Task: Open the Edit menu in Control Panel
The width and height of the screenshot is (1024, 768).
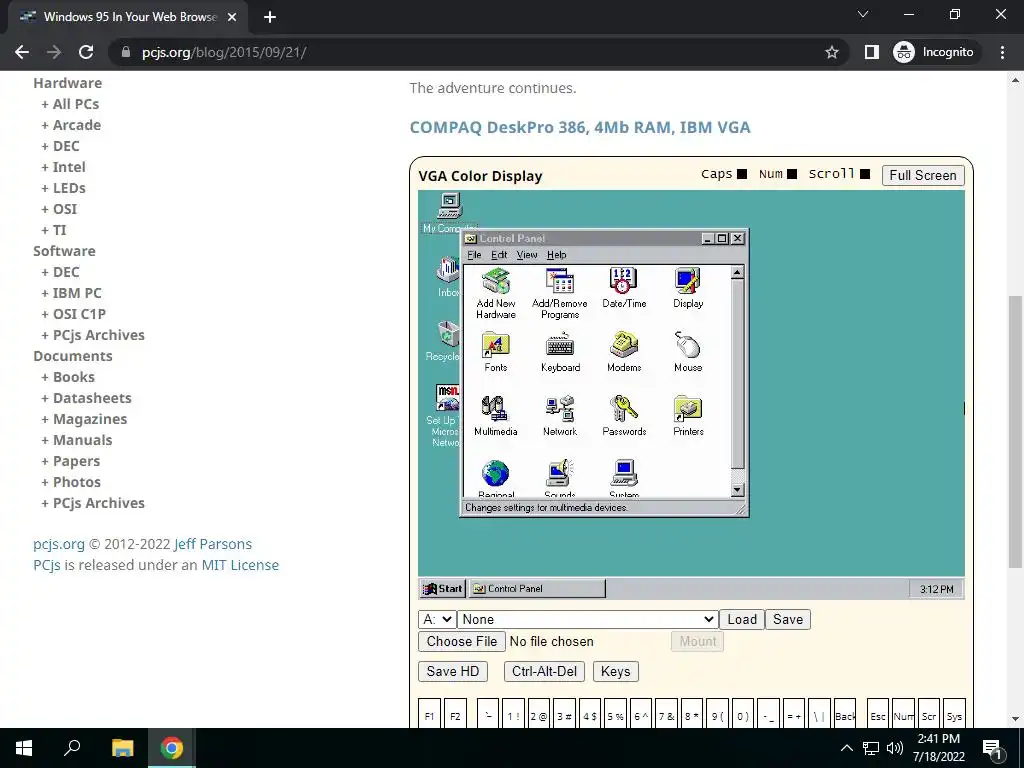Action: point(499,255)
